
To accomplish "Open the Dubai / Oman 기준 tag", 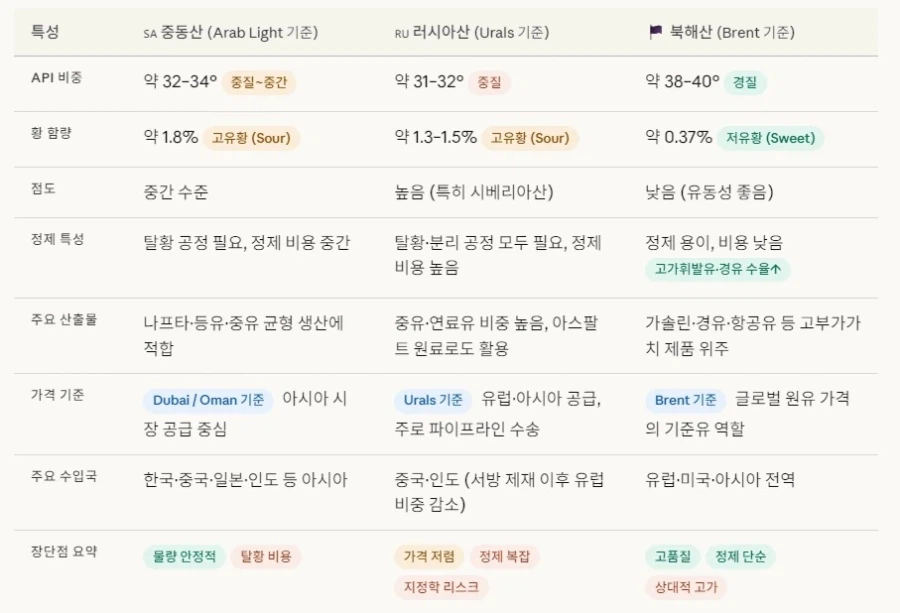I will coord(208,400).
